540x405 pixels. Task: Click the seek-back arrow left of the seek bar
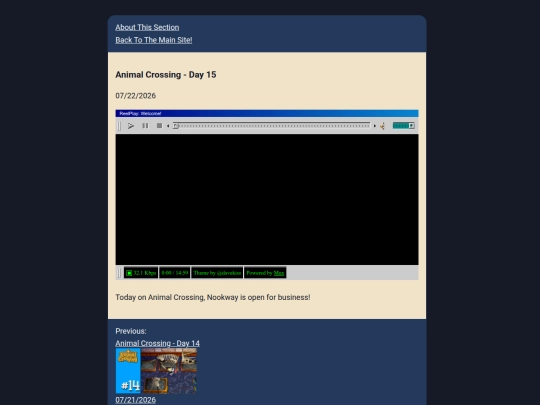(x=168, y=126)
